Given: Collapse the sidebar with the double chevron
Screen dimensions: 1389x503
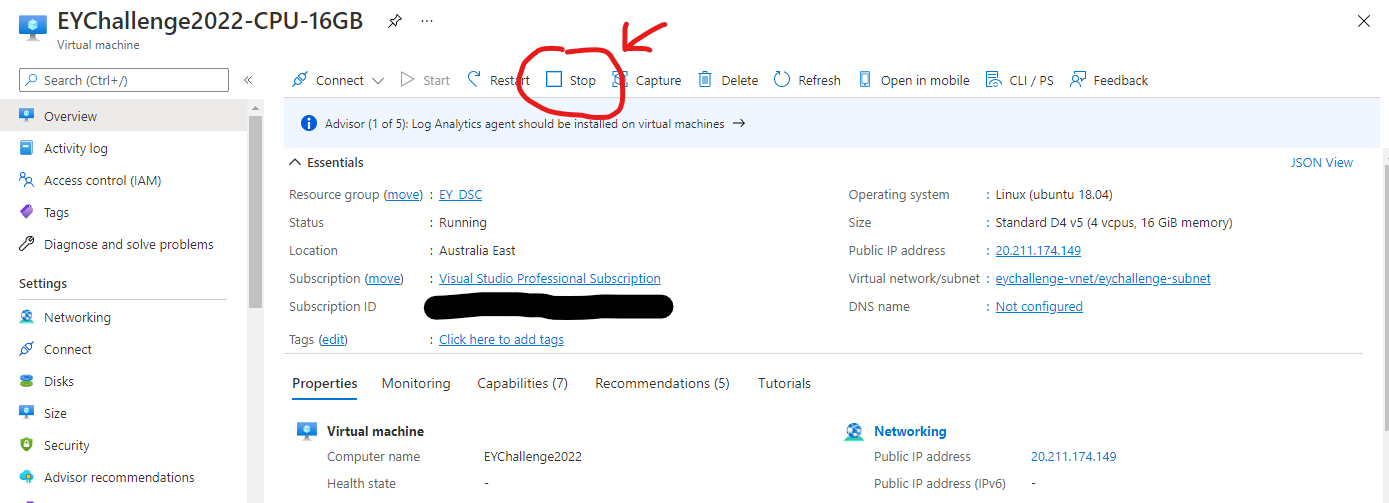Looking at the screenshot, I should point(248,80).
